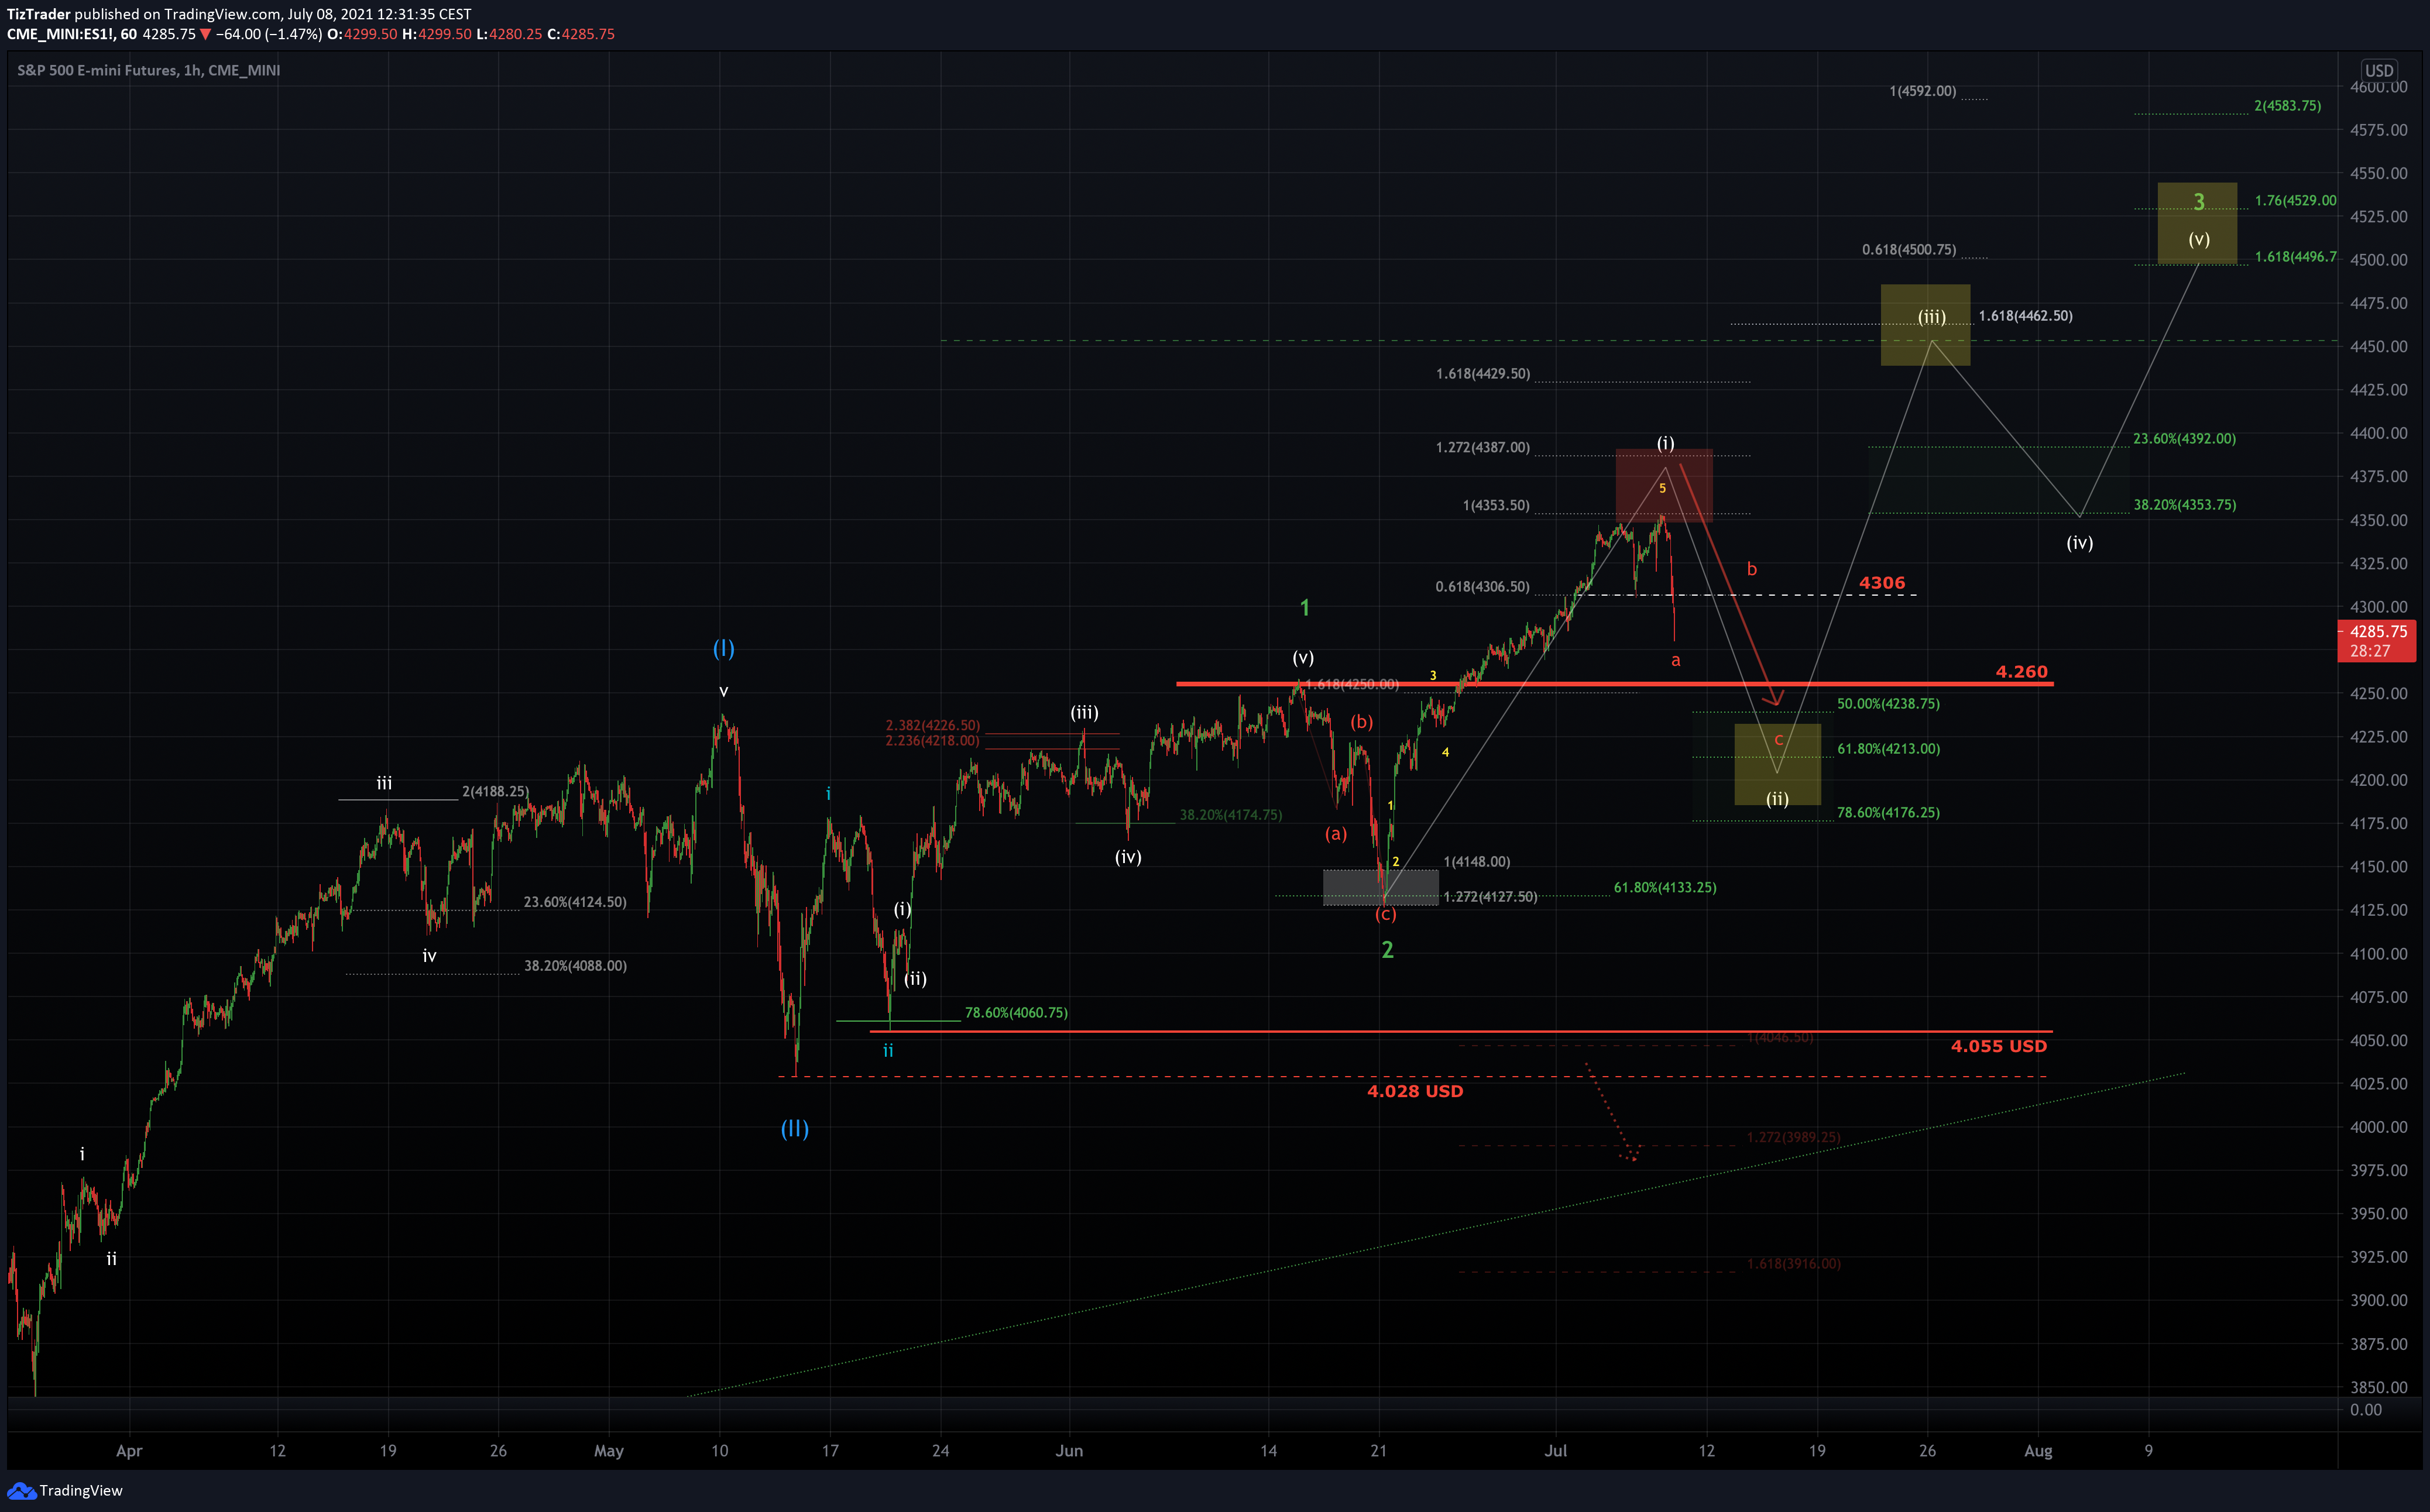Click the '0.618(4500.75)' extension label
The image size is (2430, 1512).
[1909, 250]
